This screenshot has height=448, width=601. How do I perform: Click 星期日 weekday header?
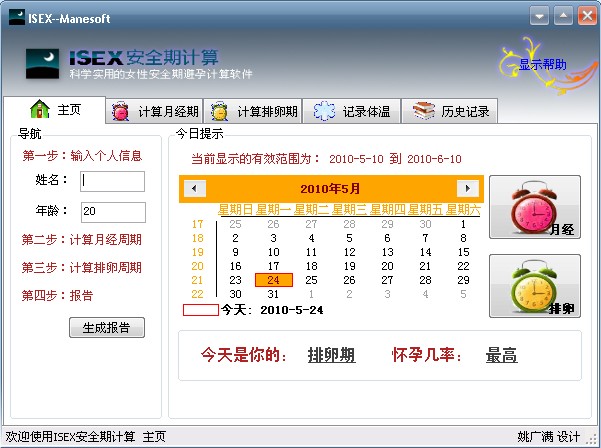[x=236, y=210]
